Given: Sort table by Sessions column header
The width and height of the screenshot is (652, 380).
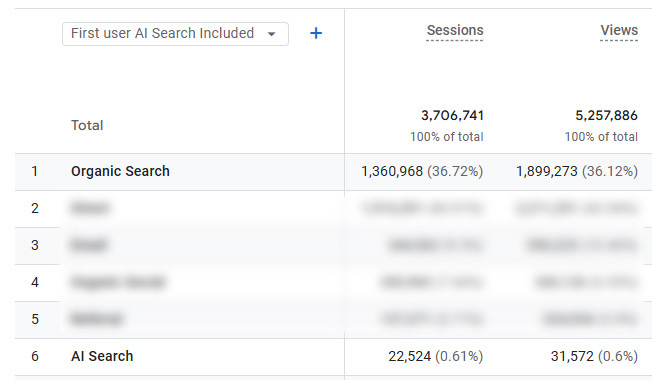Looking at the screenshot, I should 455,30.
